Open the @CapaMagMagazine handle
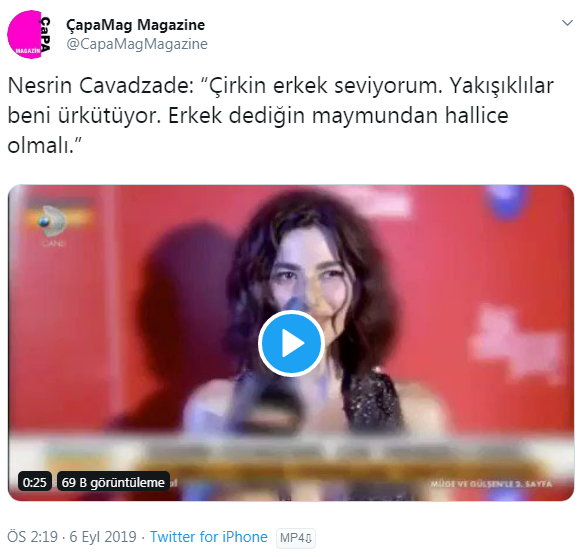Viewport: 587px width, 557px height. pyautogui.click(x=137, y=44)
